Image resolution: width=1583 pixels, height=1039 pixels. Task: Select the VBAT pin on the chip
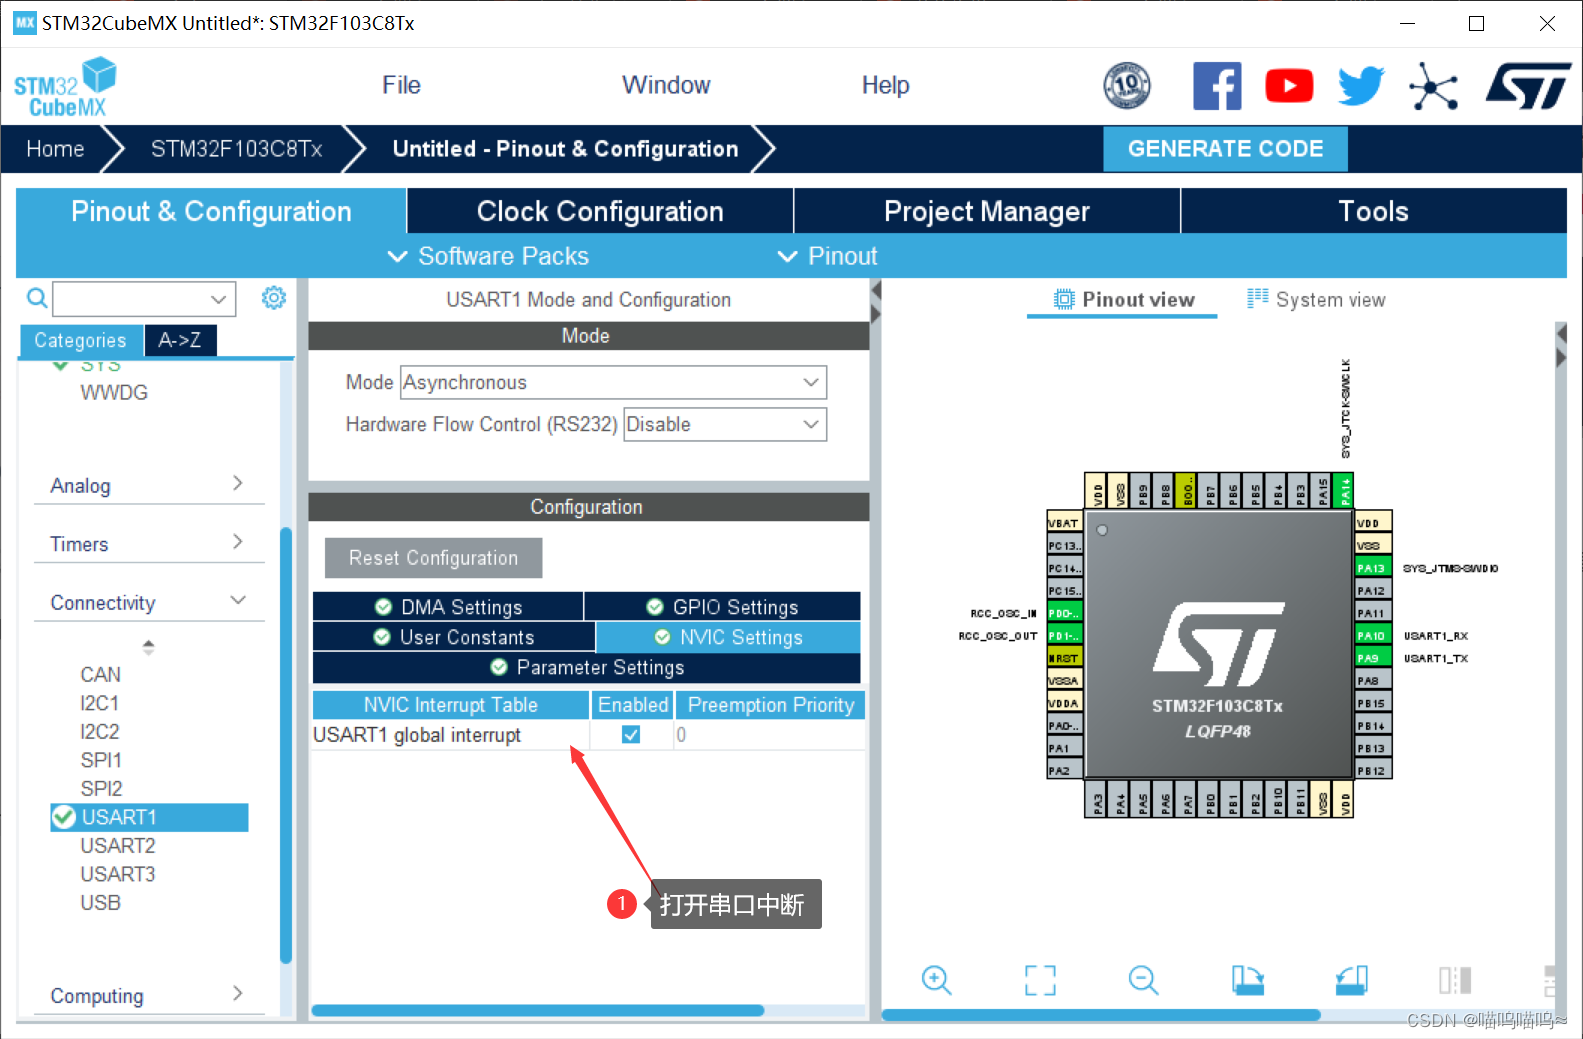coord(1063,523)
